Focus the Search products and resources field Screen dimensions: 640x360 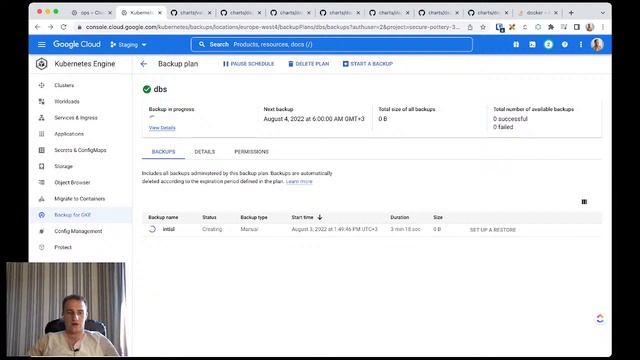[x=331, y=44]
